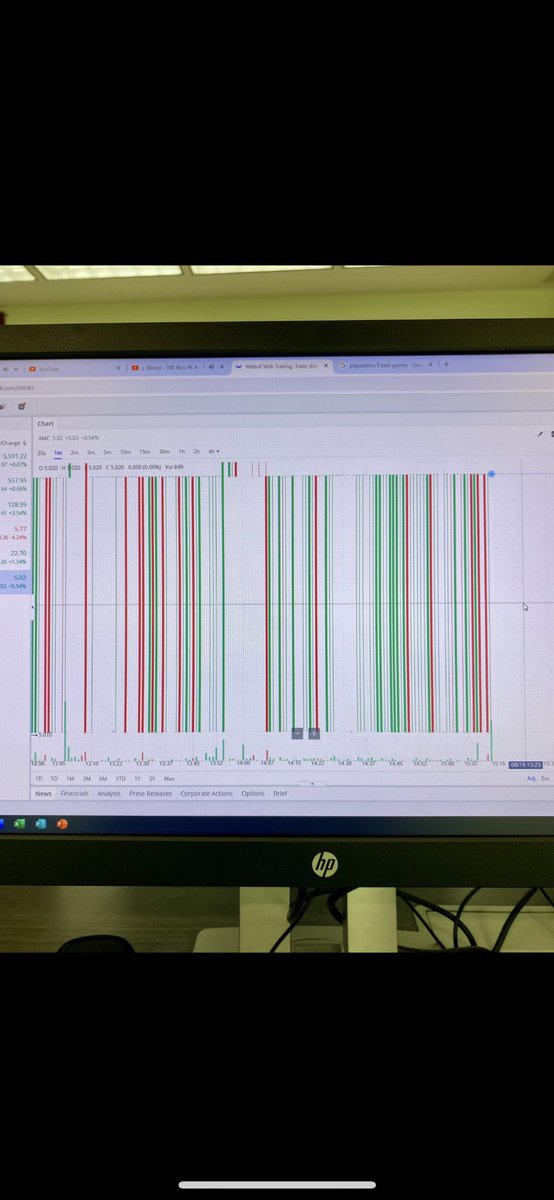This screenshot has height=1200, width=554.
Task: Zoom in chart with plus button
Action: click(x=314, y=733)
